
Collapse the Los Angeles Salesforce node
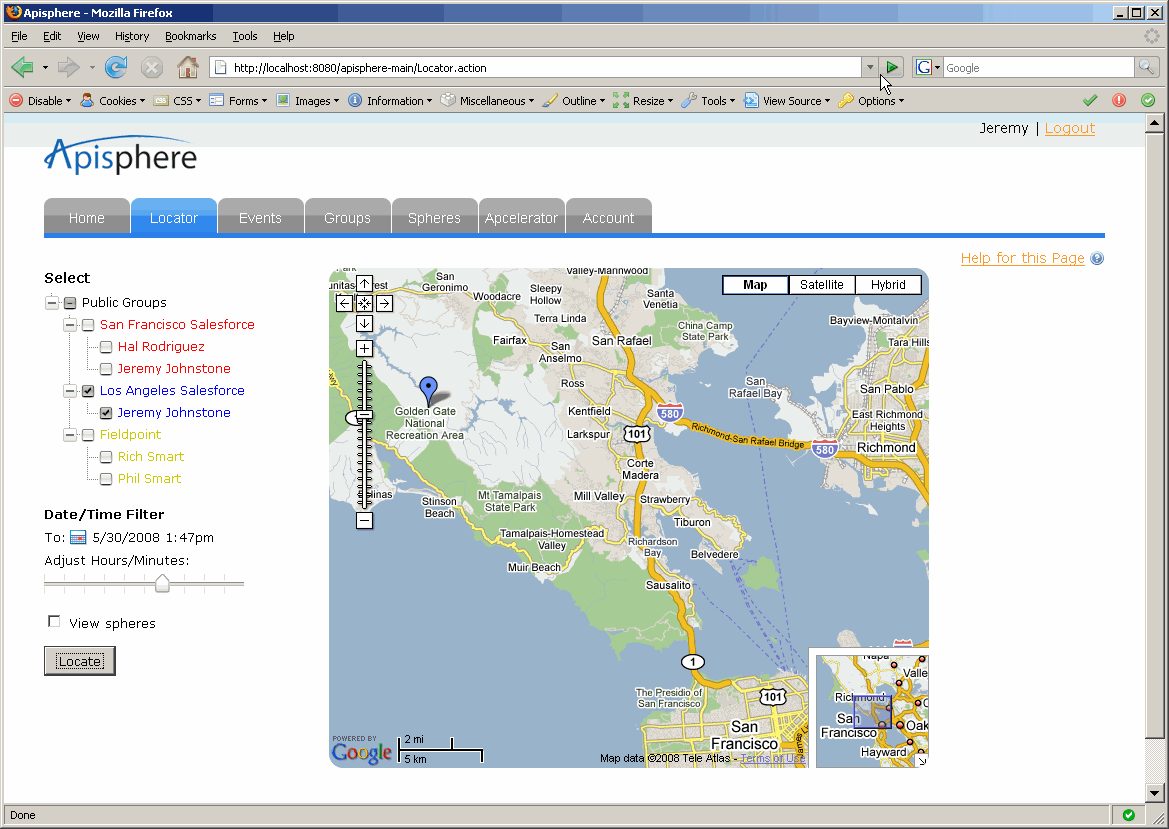[70, 391]
